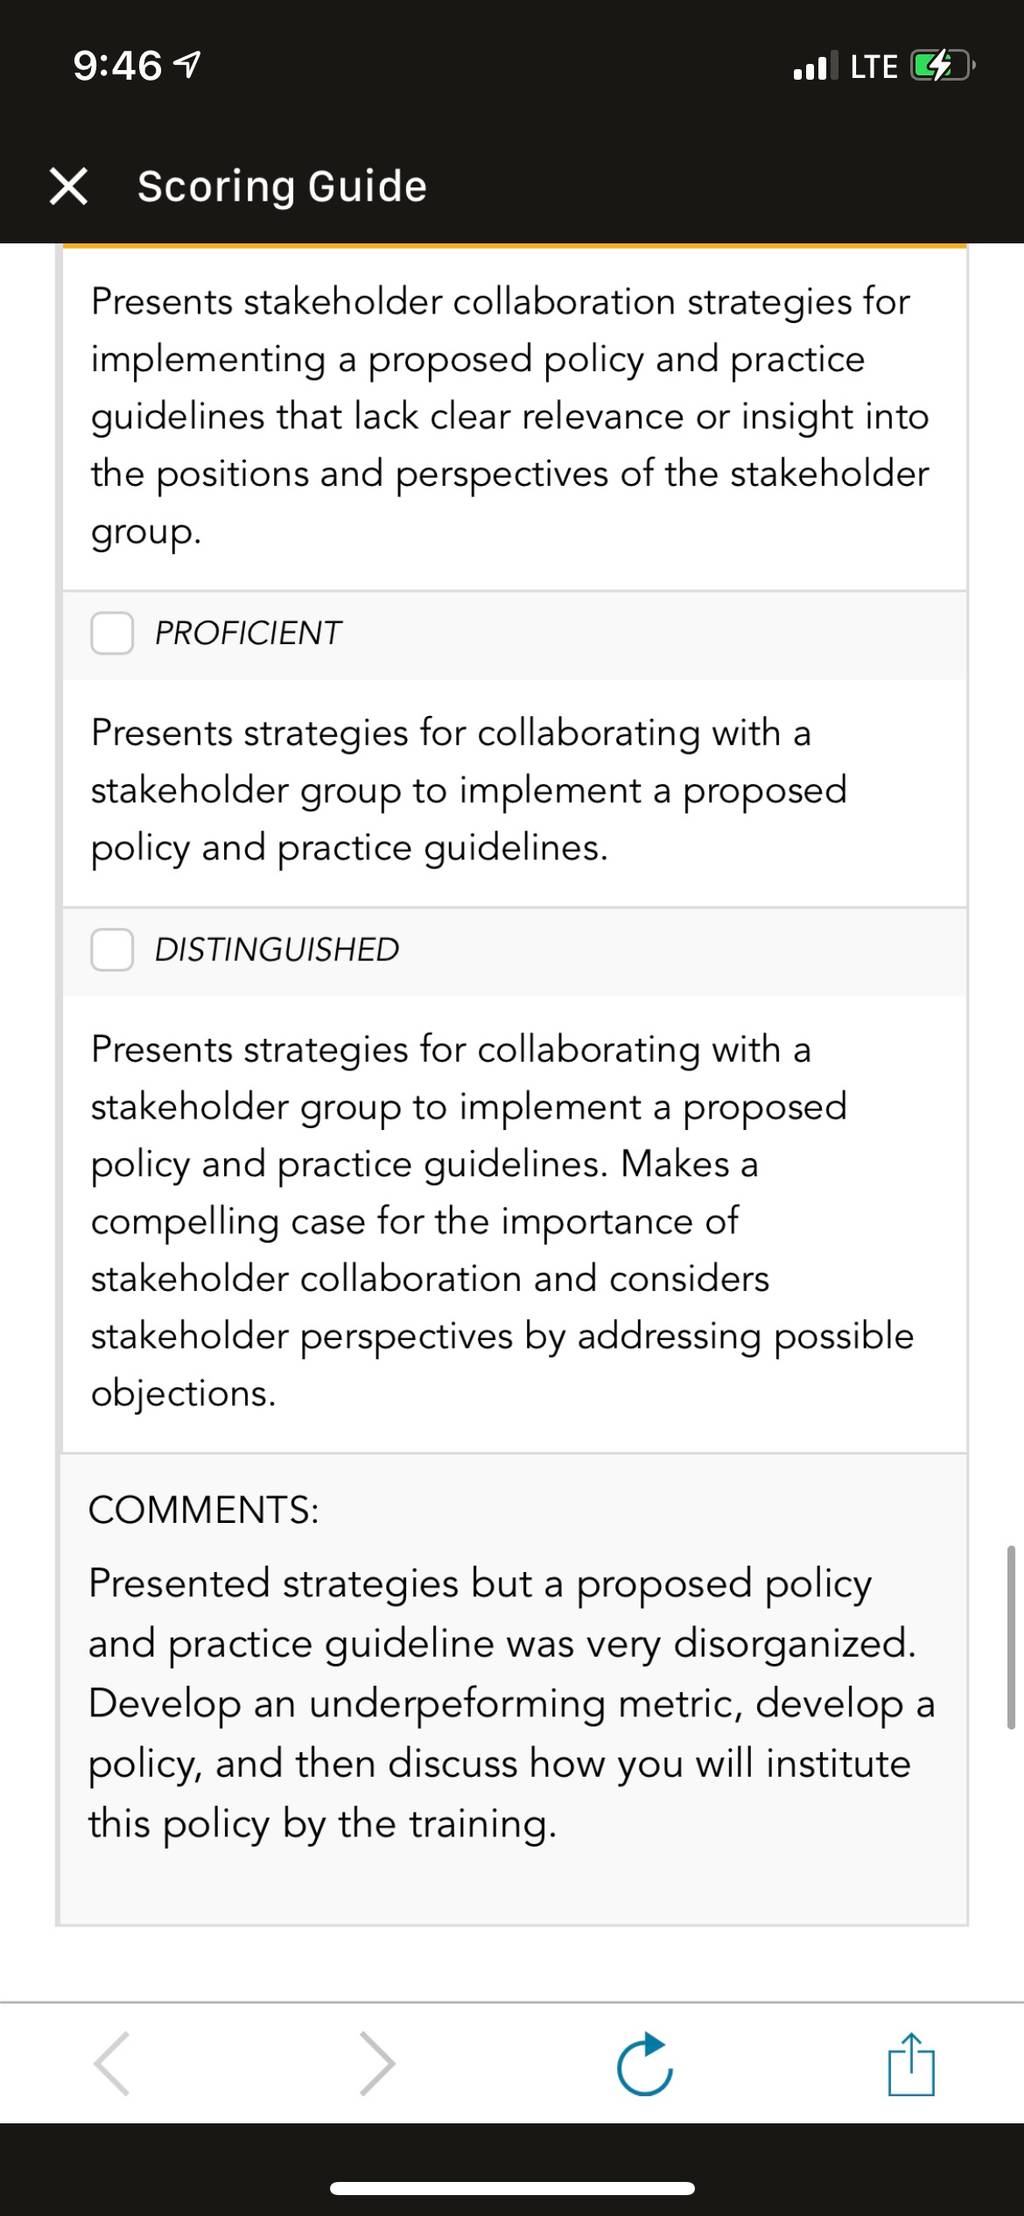Tap the Distinguished criterion description paragraph
Viewport: 1024px width, 2216px height.
tap(502, 1221)
